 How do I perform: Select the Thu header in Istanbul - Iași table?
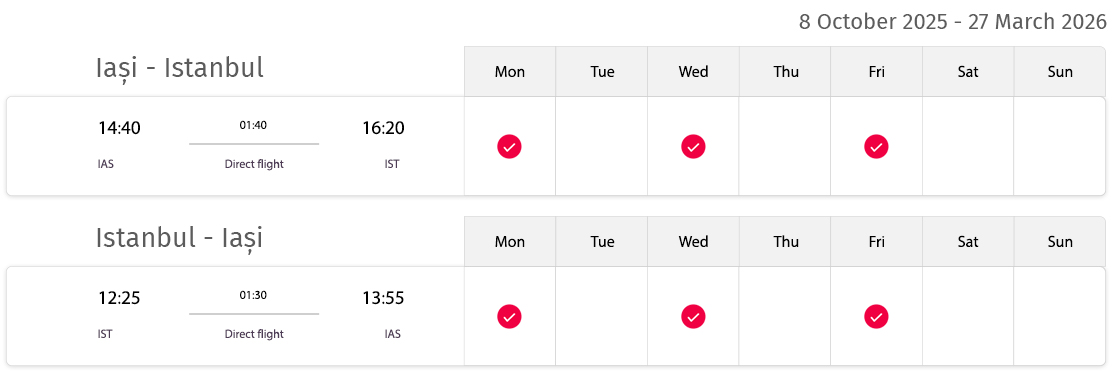click(785, 242)
